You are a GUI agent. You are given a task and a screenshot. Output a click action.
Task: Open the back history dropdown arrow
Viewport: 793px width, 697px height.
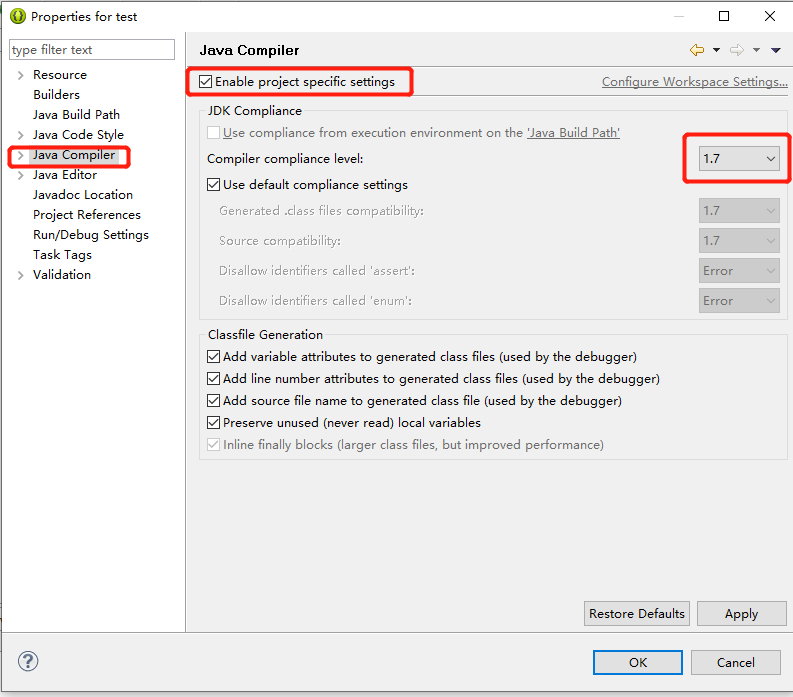click(716, 50)
